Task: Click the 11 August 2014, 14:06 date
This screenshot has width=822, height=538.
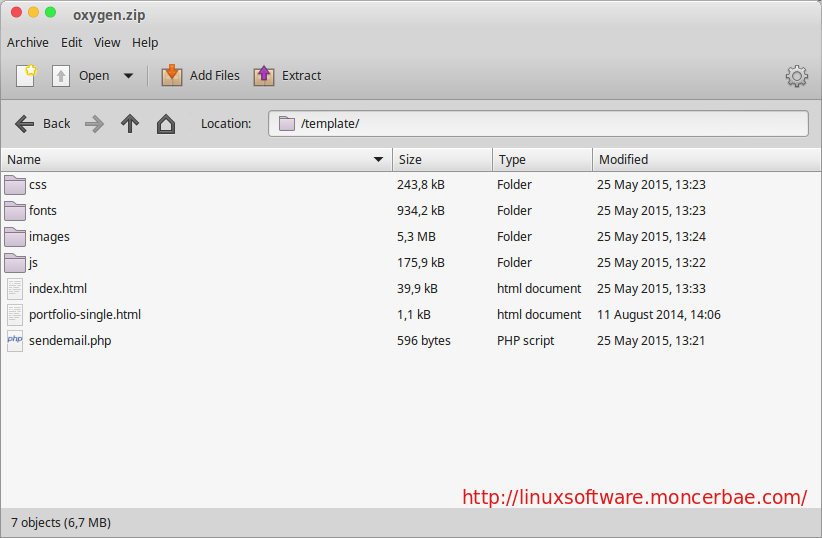Action: pyautogui.click(x=658, y=315)
